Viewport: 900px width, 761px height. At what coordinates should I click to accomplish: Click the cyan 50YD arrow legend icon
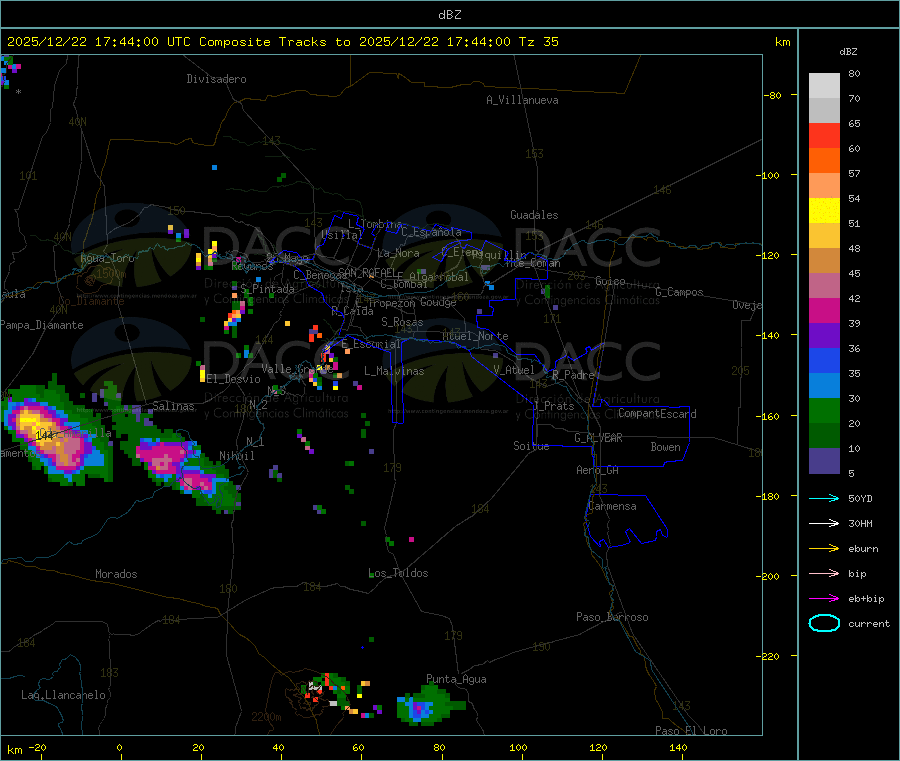(824, 498)
